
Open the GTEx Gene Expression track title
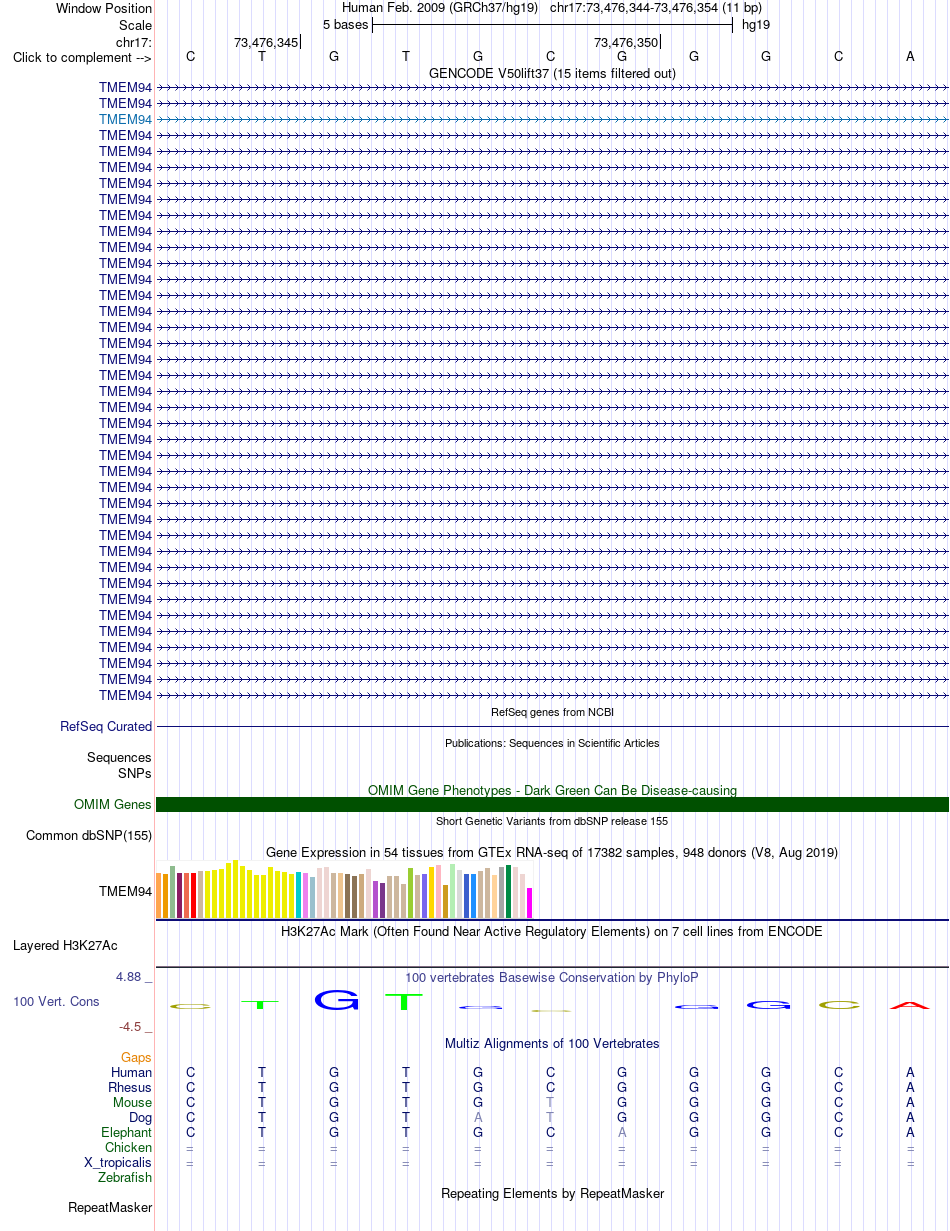[552, 852]
